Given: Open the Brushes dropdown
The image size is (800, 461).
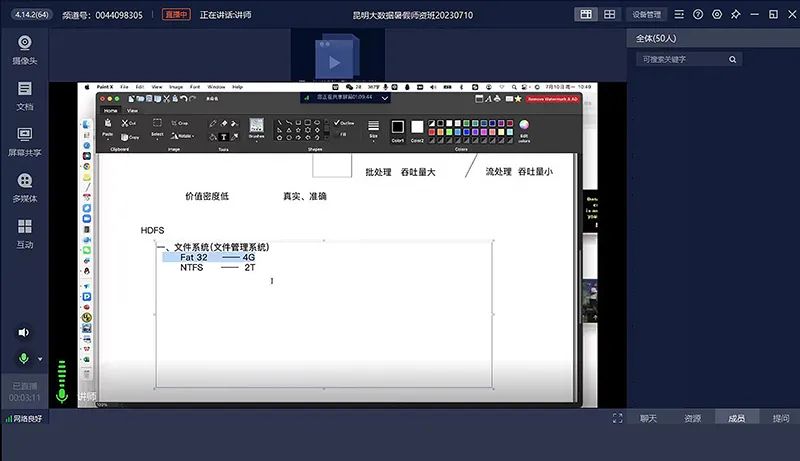Looking at the screenshot, I should tap(257, 129).
